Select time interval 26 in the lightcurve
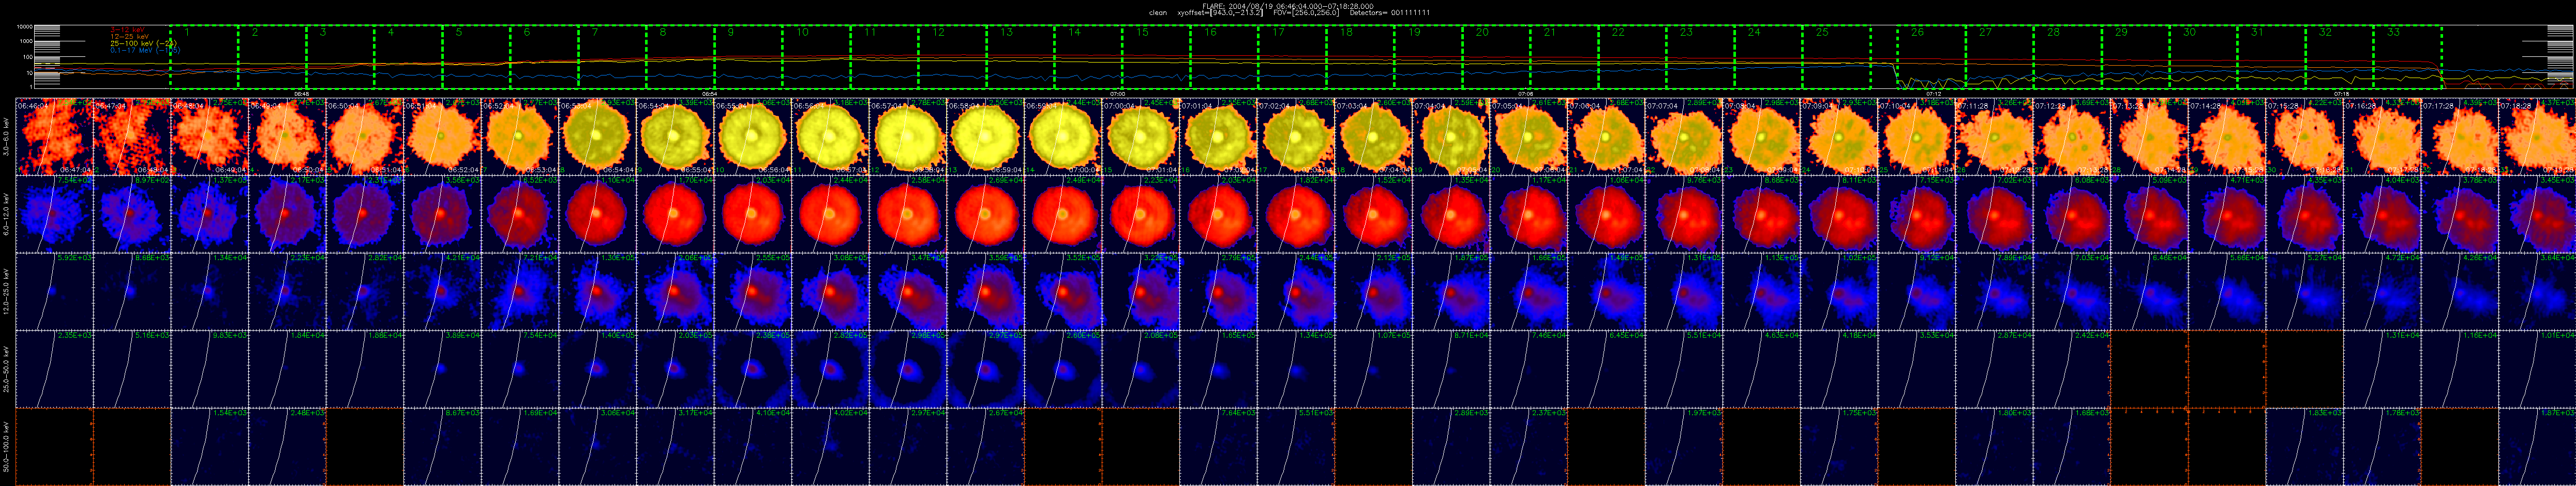The width and height of the screenshot is (2576, 486). 1931,57
